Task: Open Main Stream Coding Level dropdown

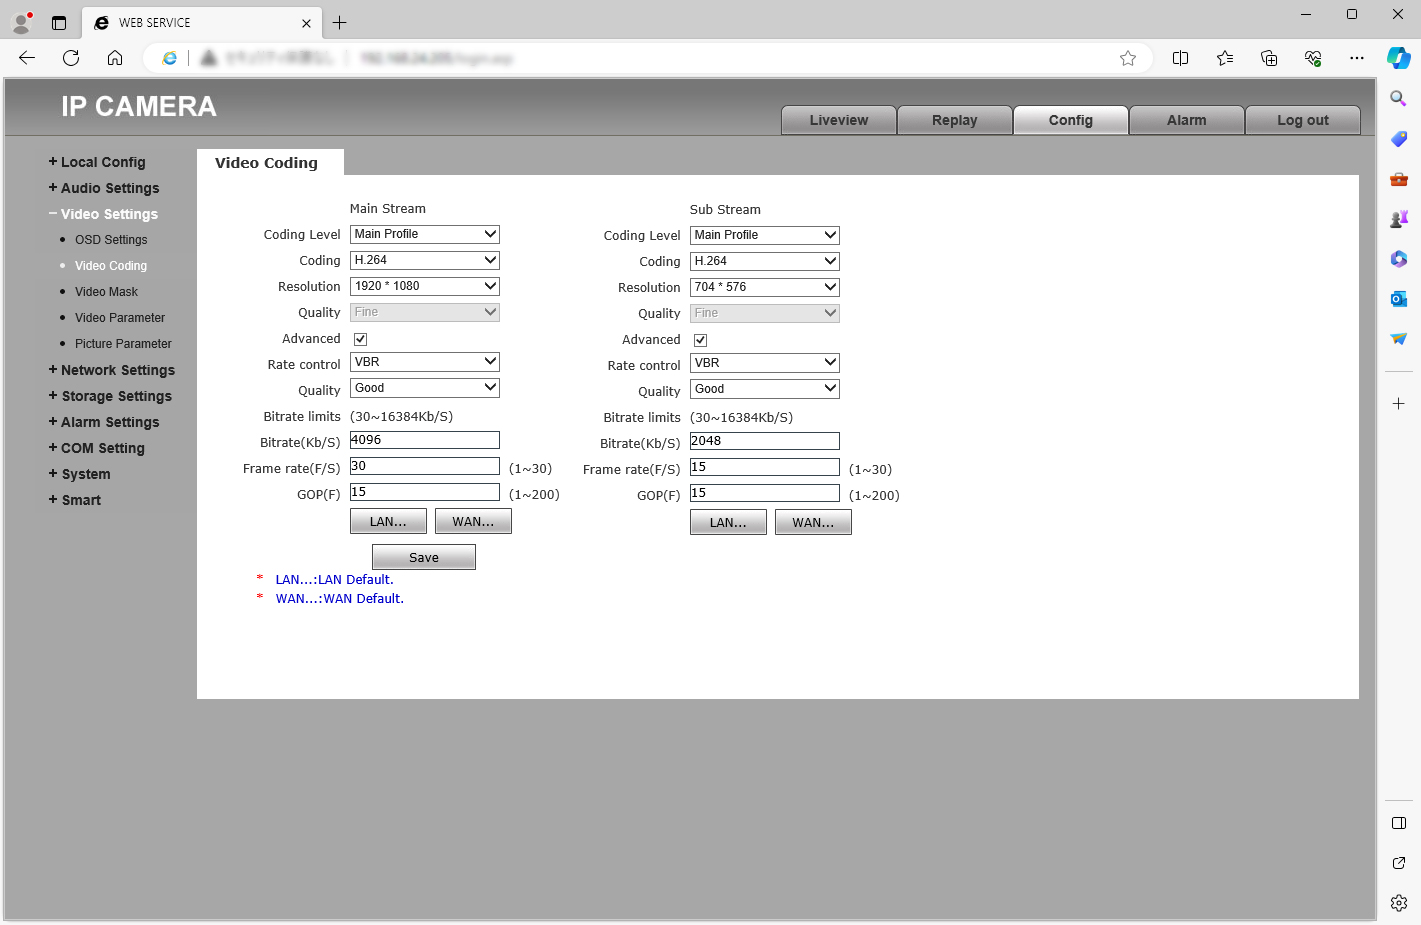Action: (x=424, y=234)
